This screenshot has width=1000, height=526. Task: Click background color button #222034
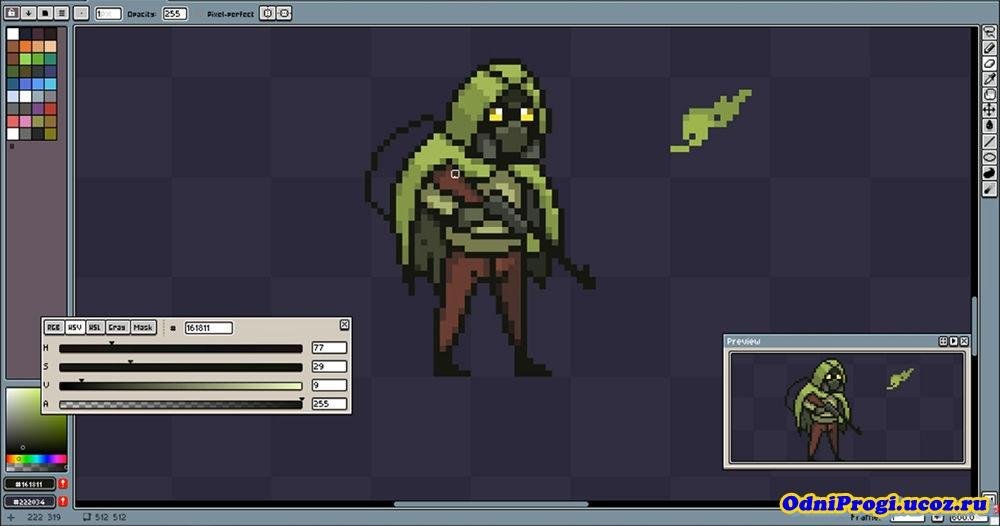coord(30,502)
